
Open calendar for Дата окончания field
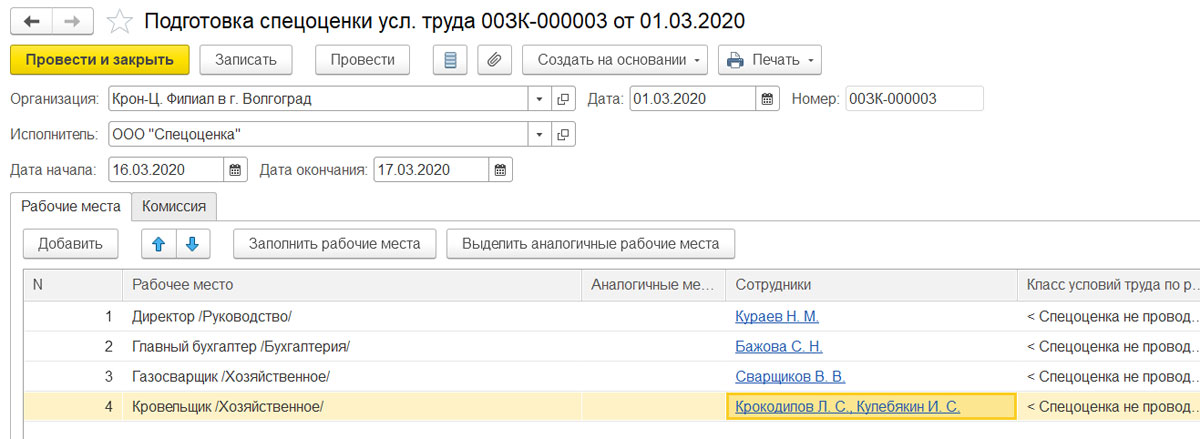(500, 169)
